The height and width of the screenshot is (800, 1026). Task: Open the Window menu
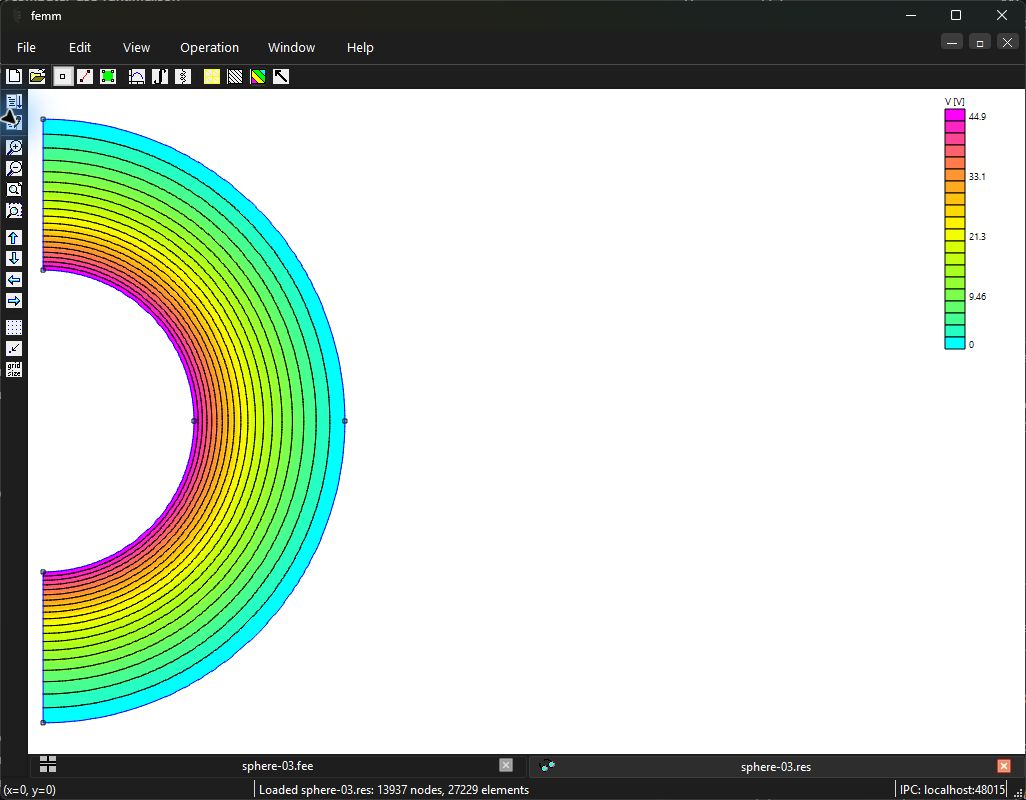point(291,48)
